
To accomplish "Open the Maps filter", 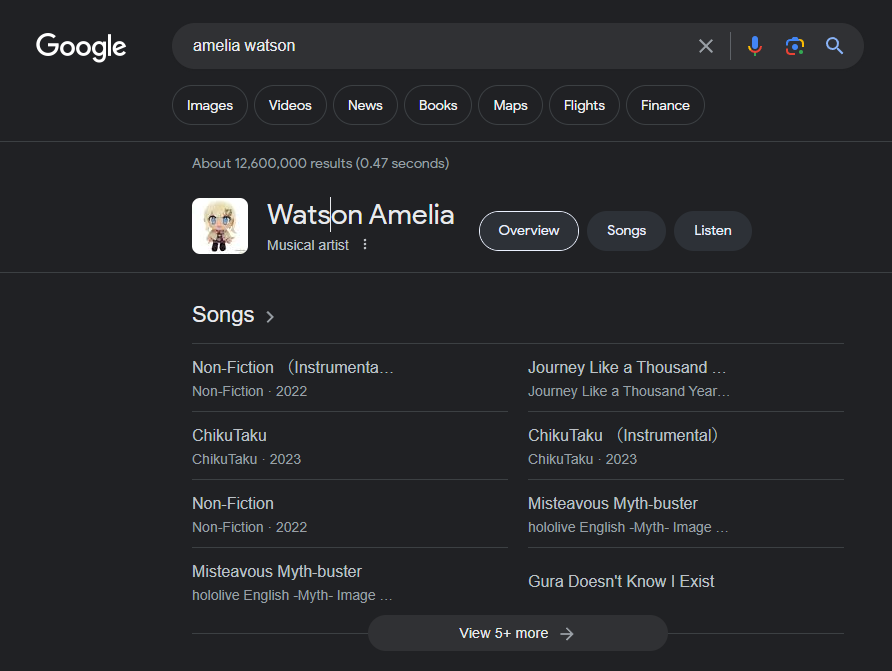I will pos(510,105).
